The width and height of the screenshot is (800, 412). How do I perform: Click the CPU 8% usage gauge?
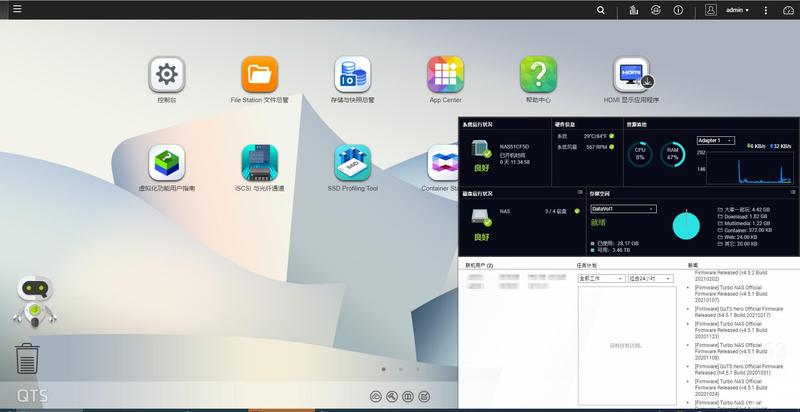(640, 154)
